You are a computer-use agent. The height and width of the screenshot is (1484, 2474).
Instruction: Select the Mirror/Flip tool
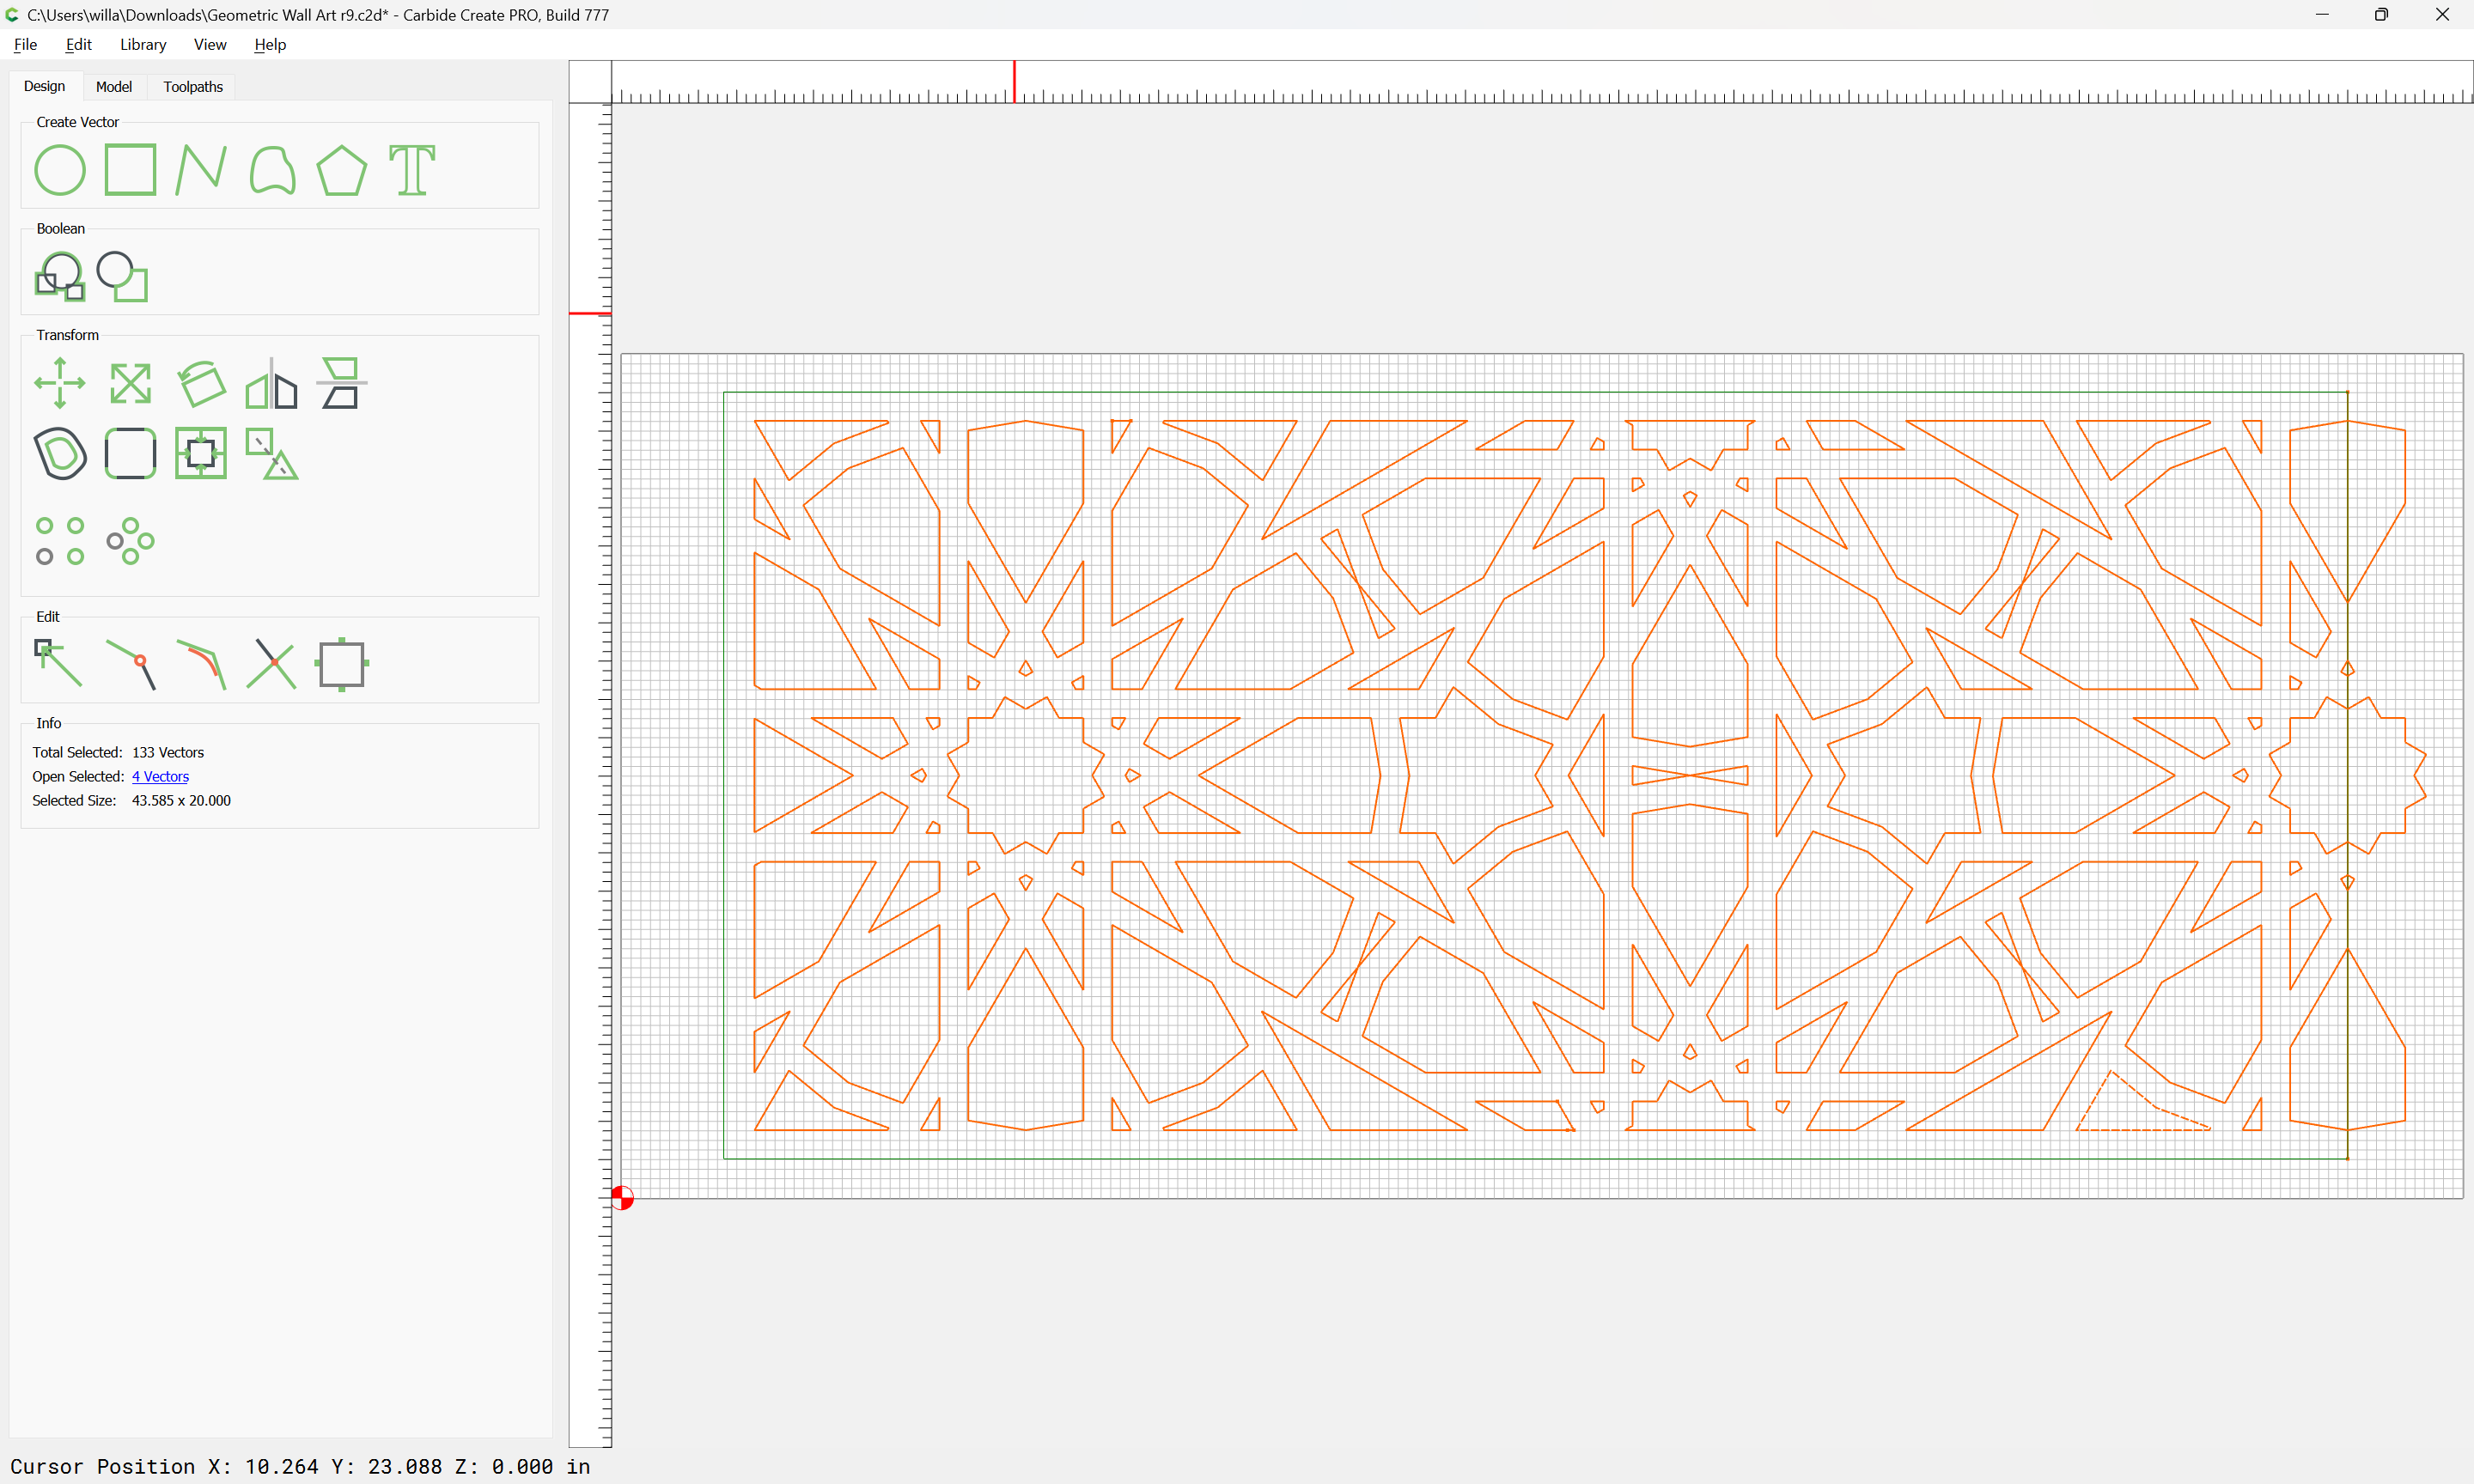click(272, 383)
